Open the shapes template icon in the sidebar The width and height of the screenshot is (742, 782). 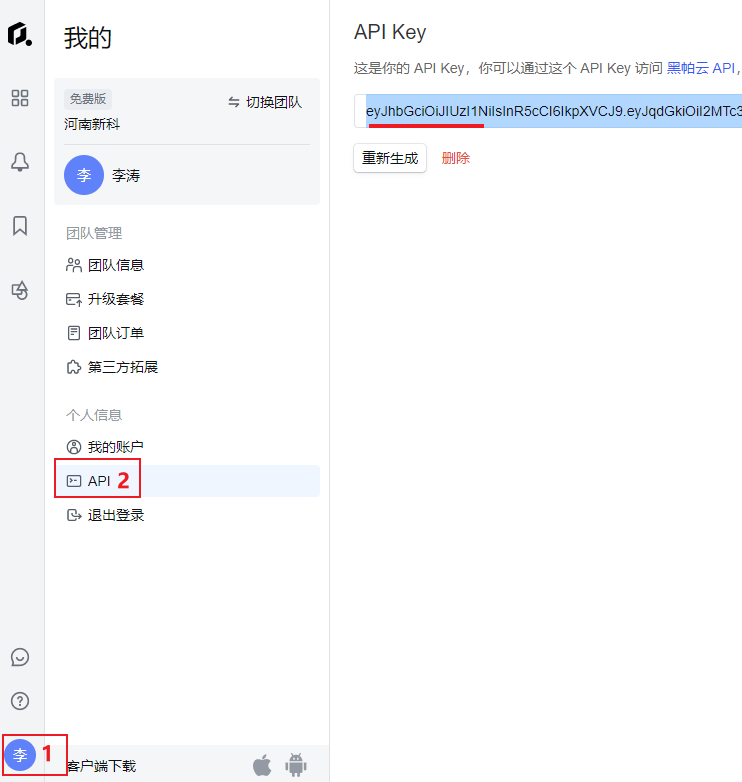20,290
